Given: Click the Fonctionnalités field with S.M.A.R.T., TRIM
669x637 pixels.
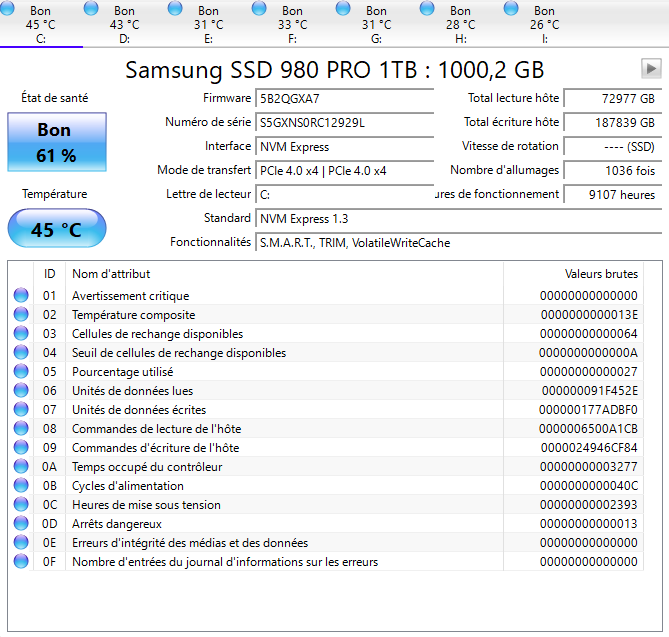Looking at the screenshot, I should 459,243.
